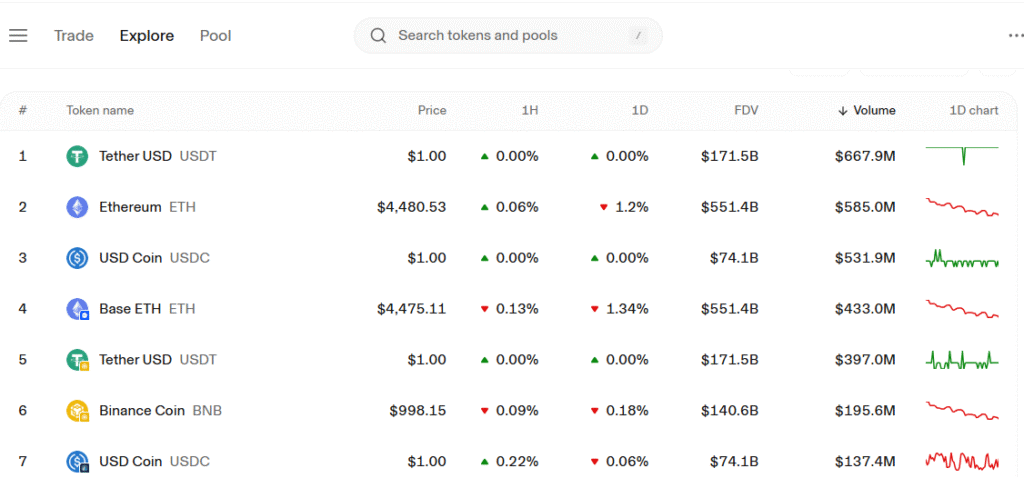
Task: Sort by 1D change column header
Action: 639,110
